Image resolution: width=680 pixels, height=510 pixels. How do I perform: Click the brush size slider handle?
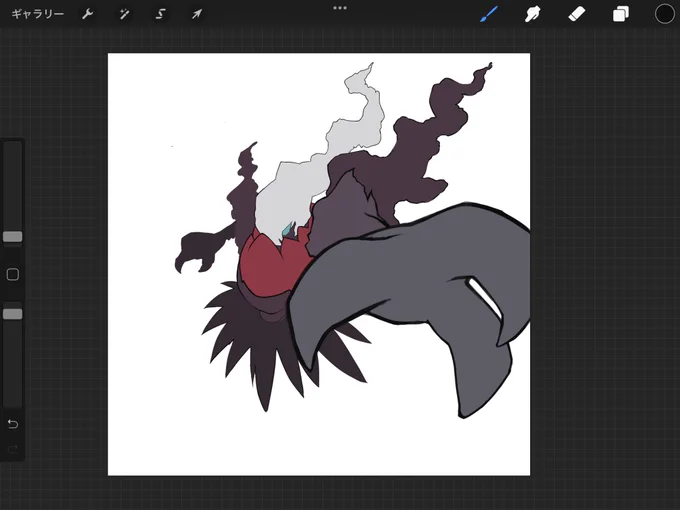tap(13, 236)
